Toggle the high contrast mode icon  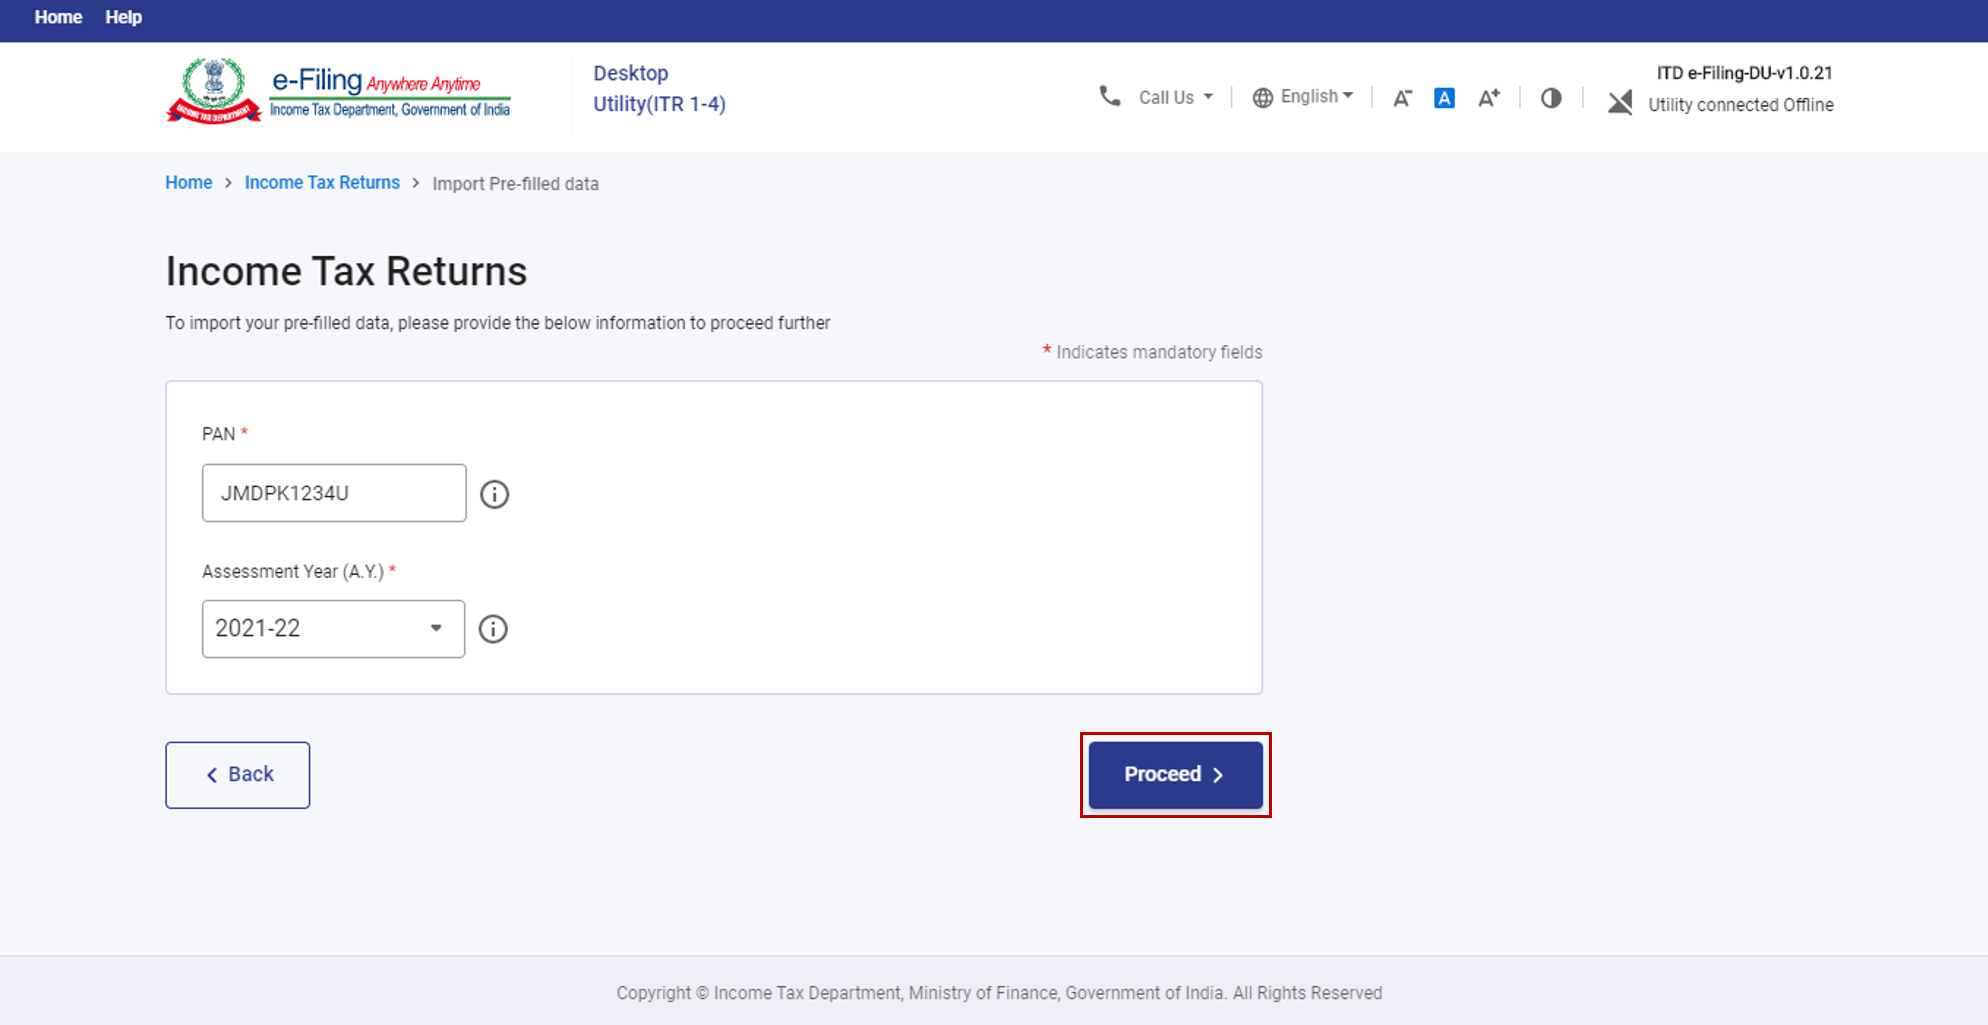pyautogui.click(x=1551, y=98)
